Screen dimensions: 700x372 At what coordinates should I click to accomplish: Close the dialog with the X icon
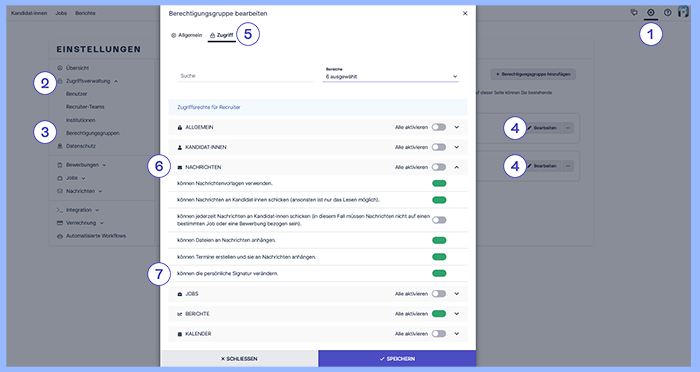(465, 13)
